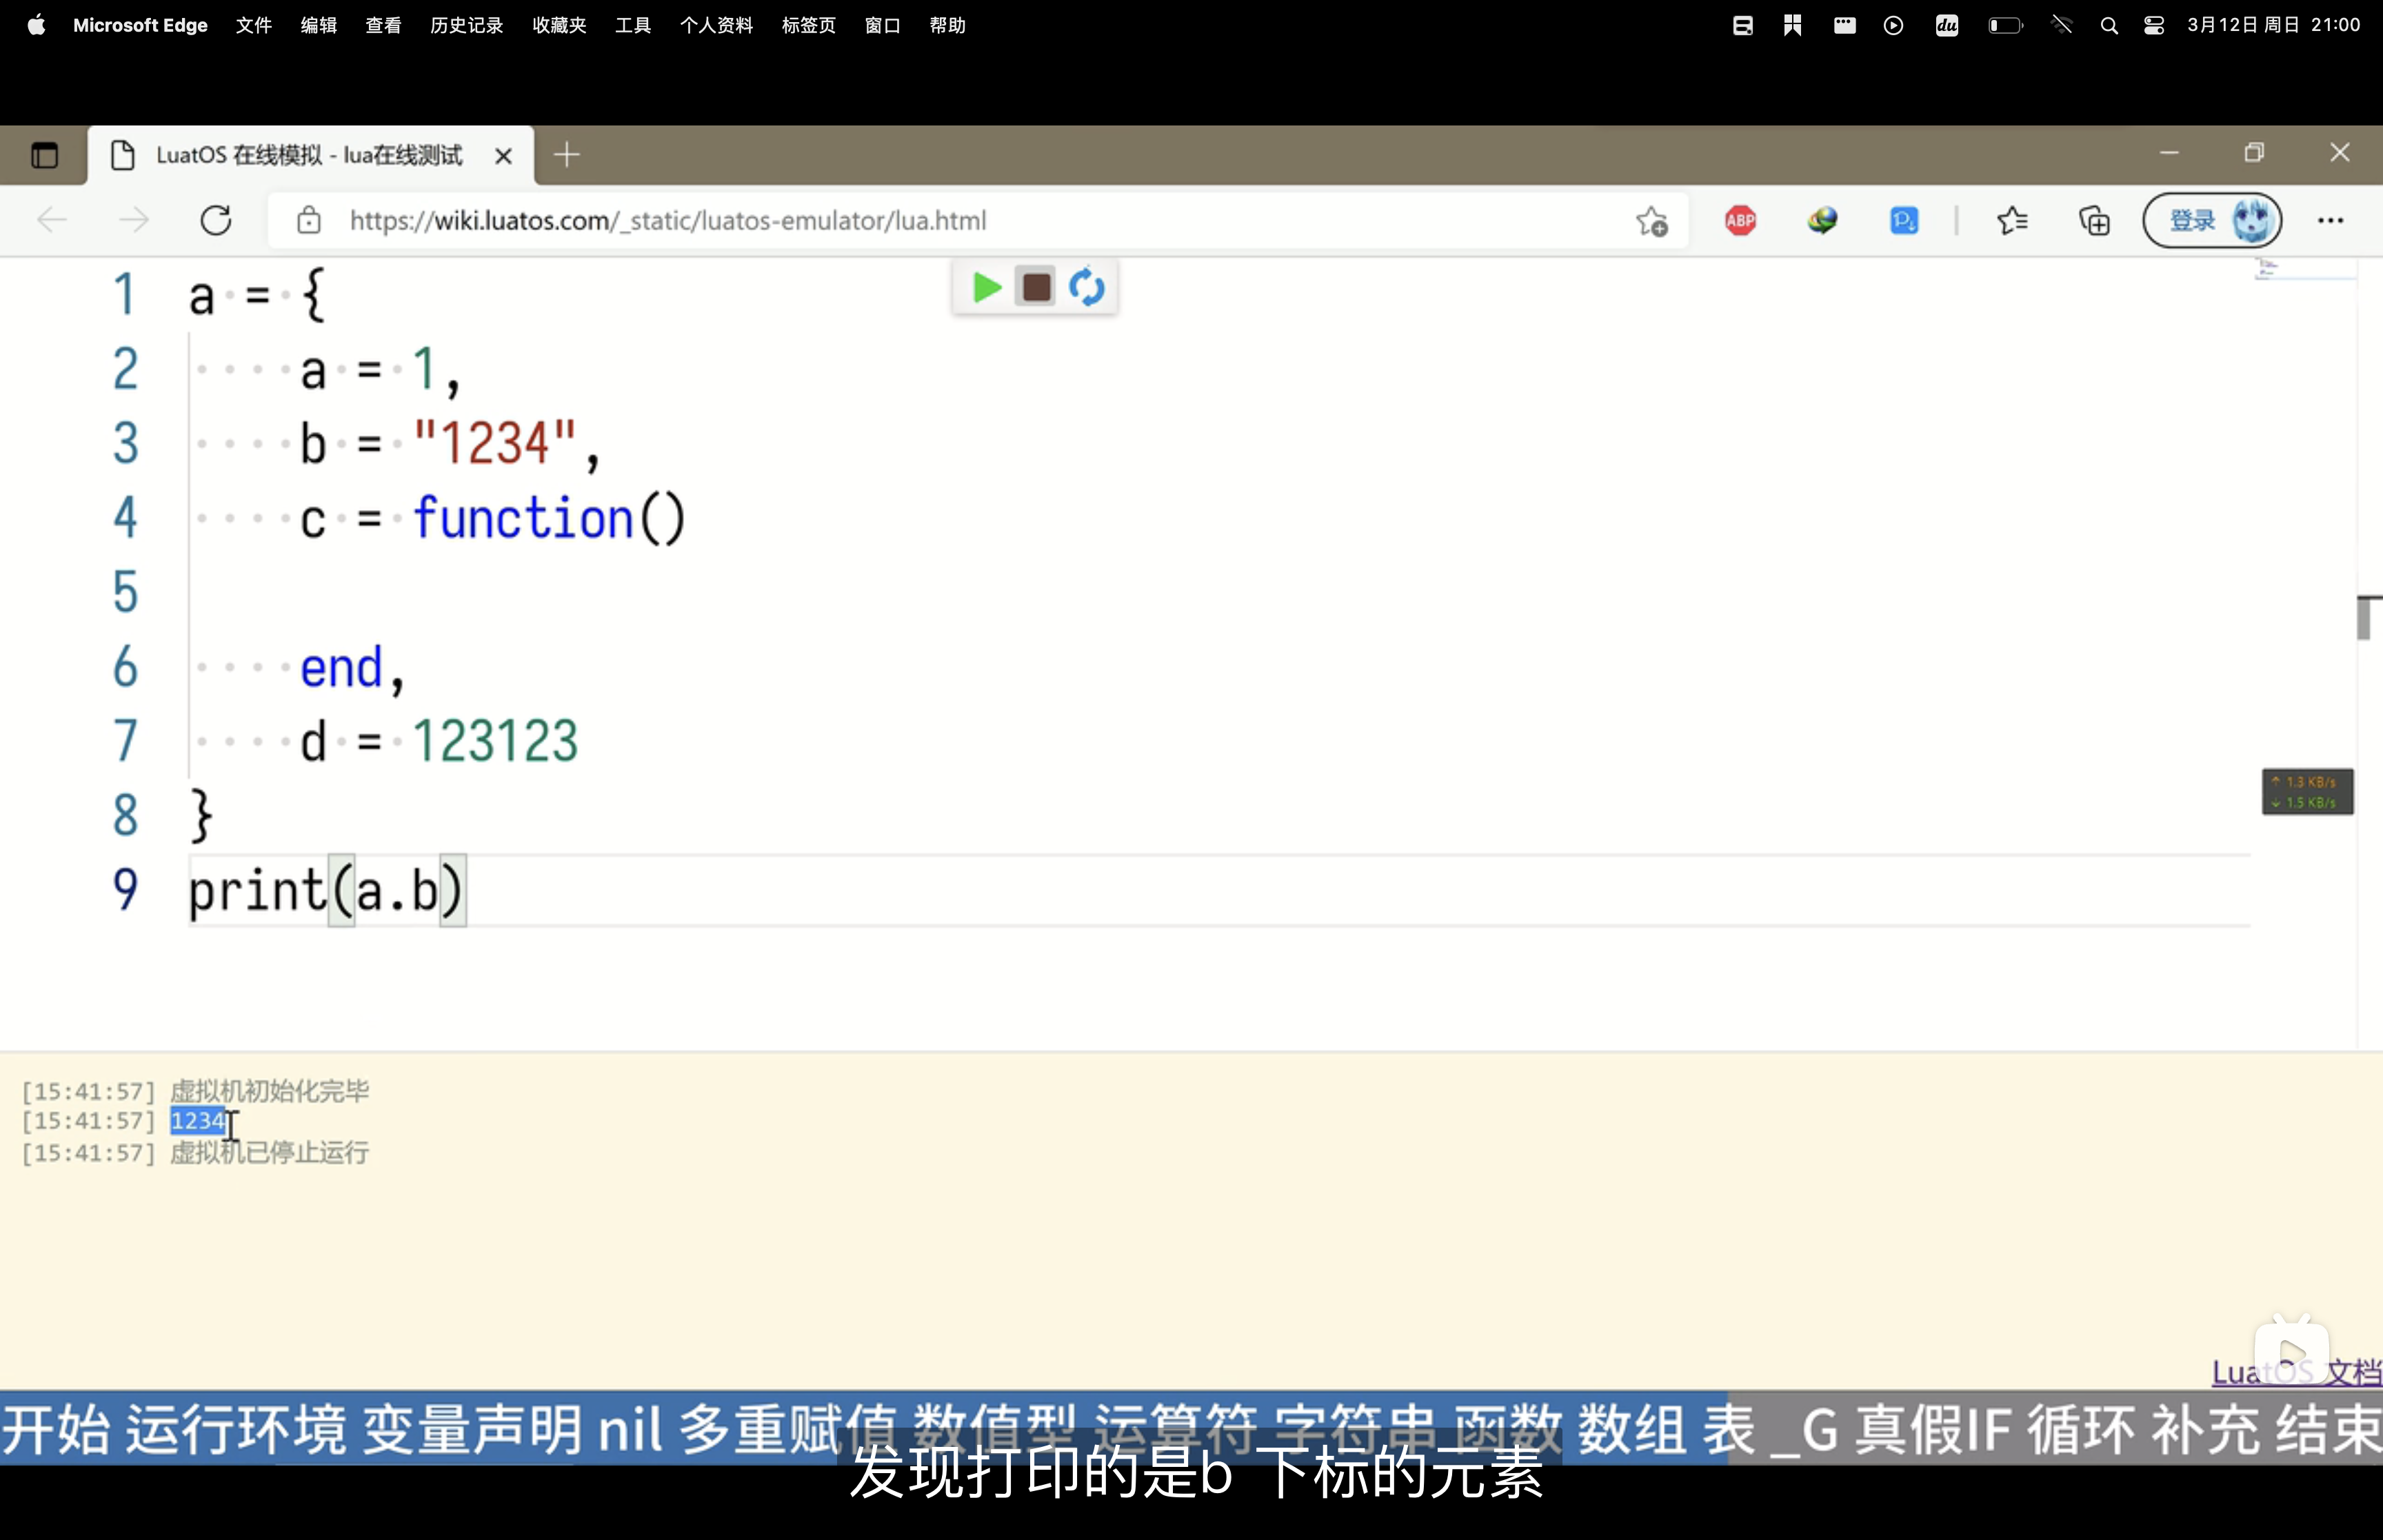
Task: Click the Bilibili play overlay icon
Action: 2292,1351
